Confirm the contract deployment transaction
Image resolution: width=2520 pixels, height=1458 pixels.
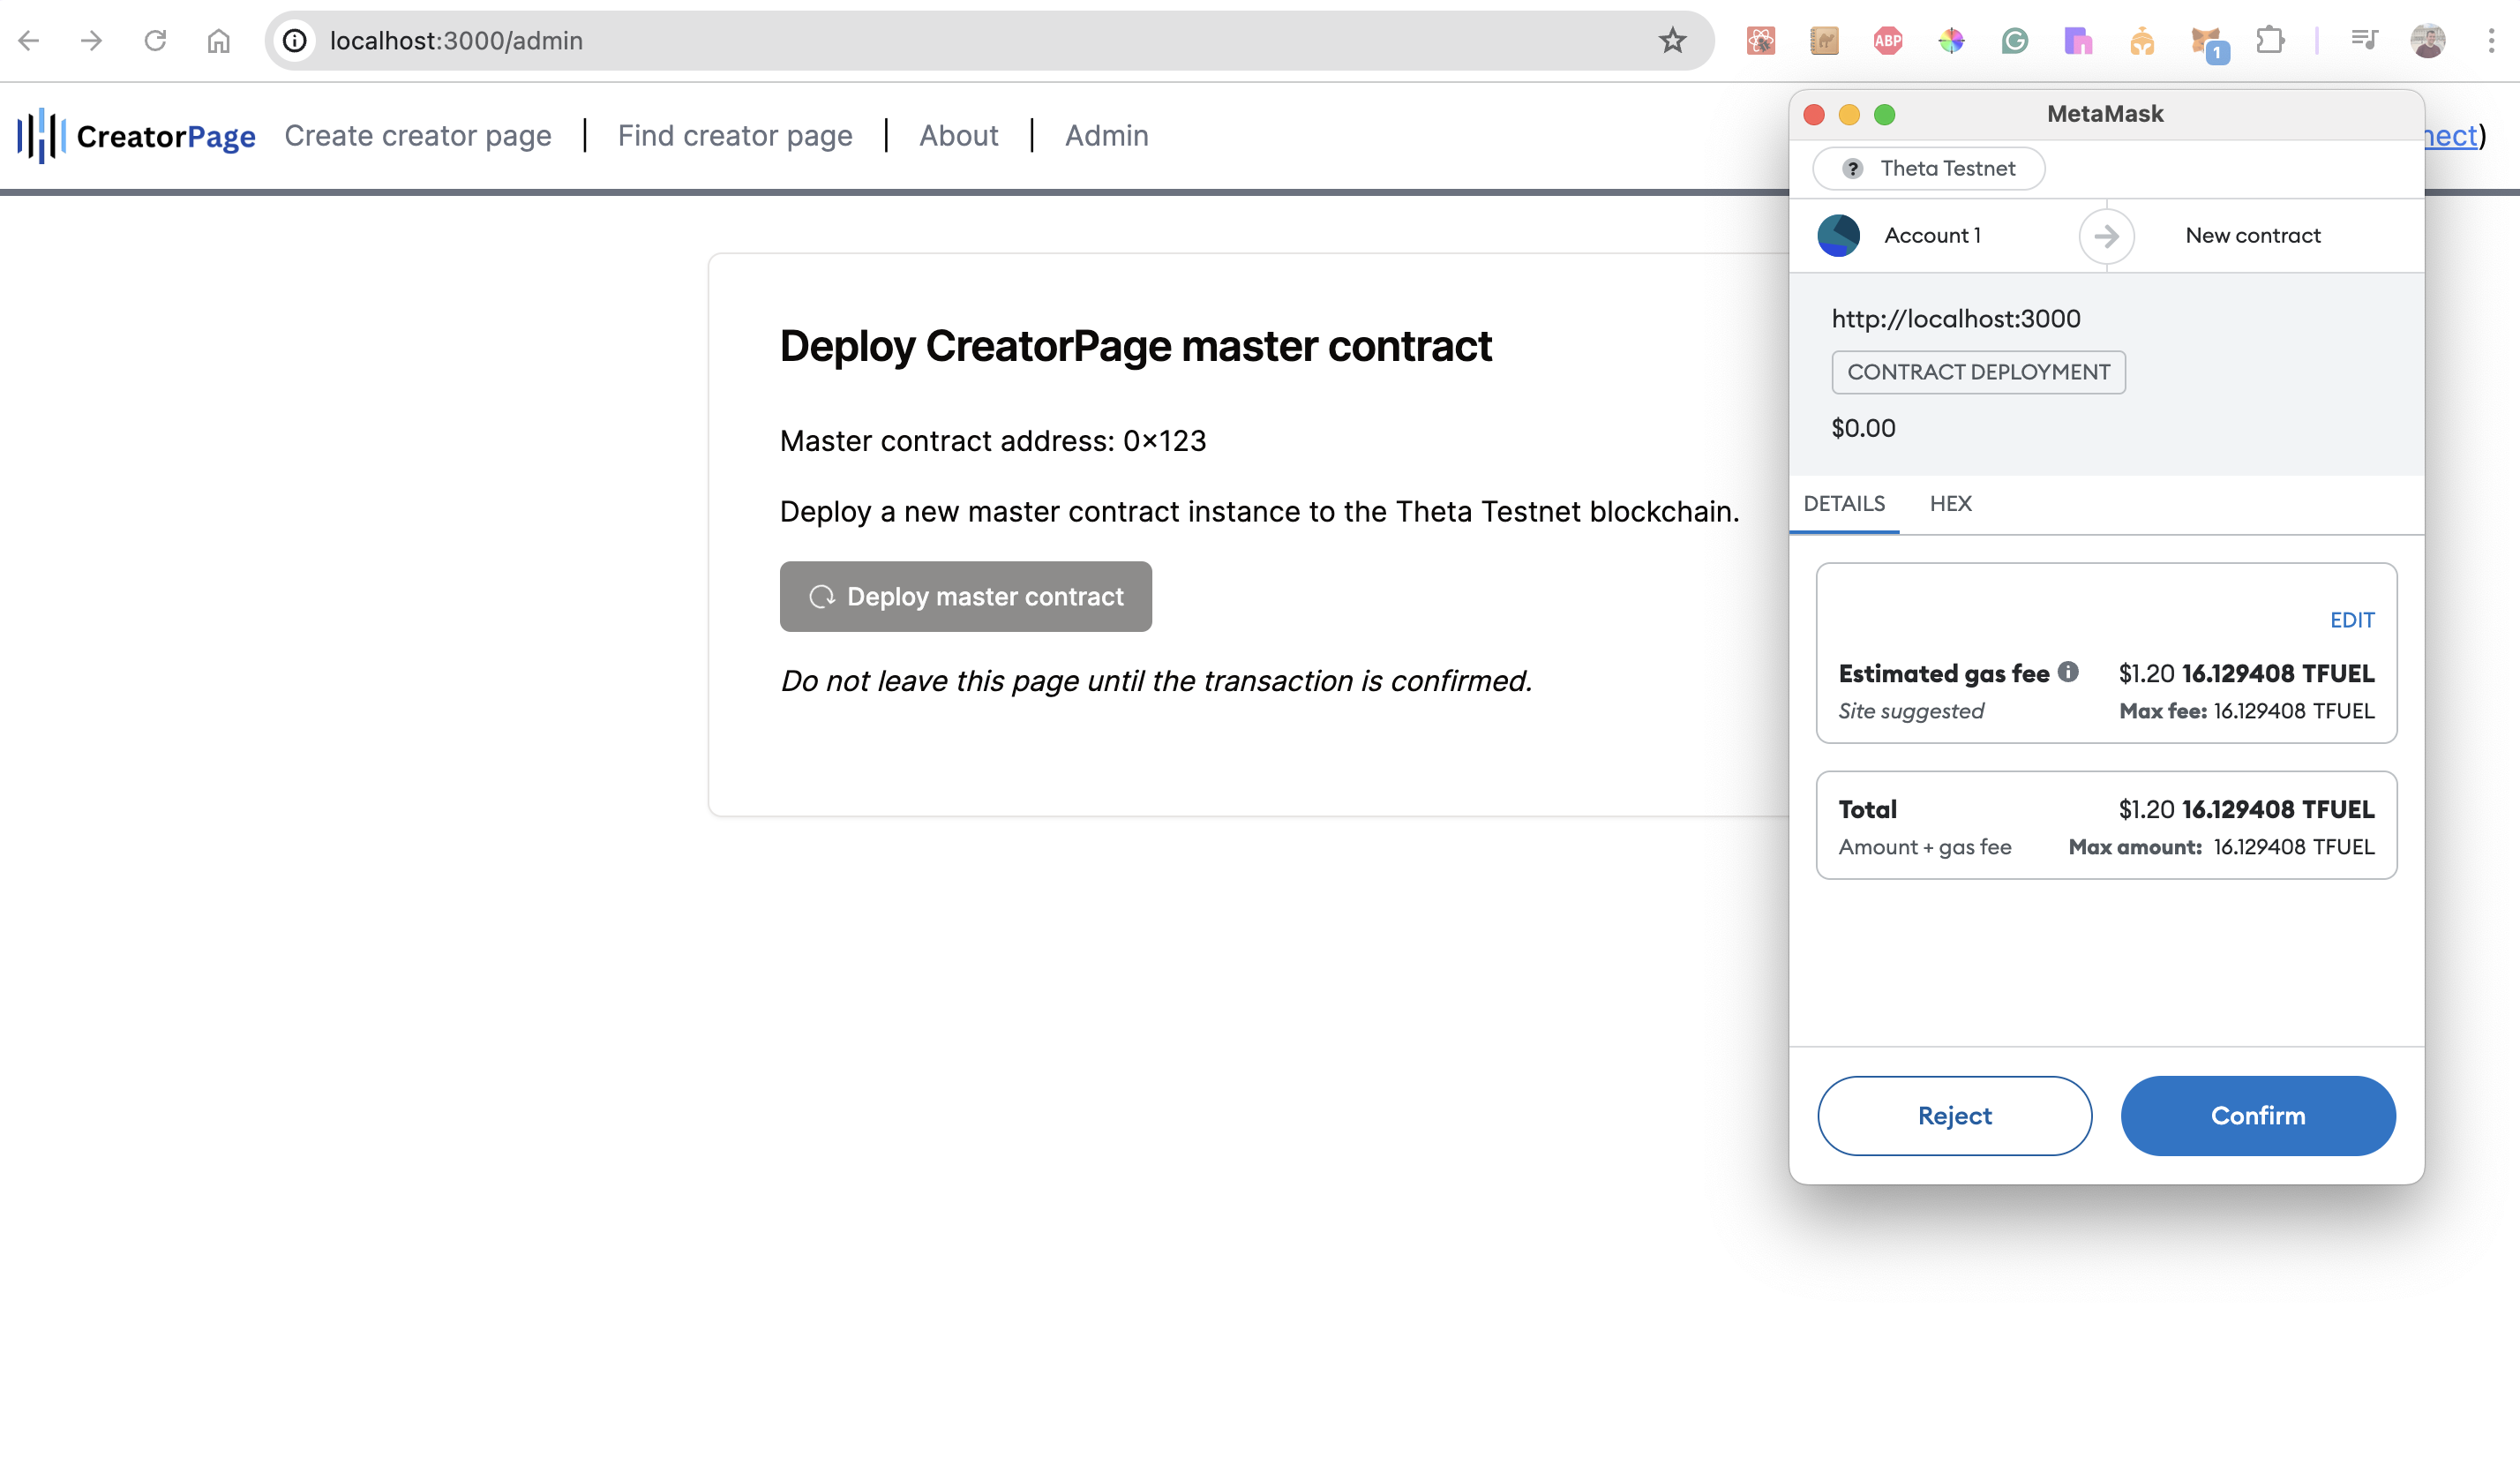[x=2257, y=1116]
